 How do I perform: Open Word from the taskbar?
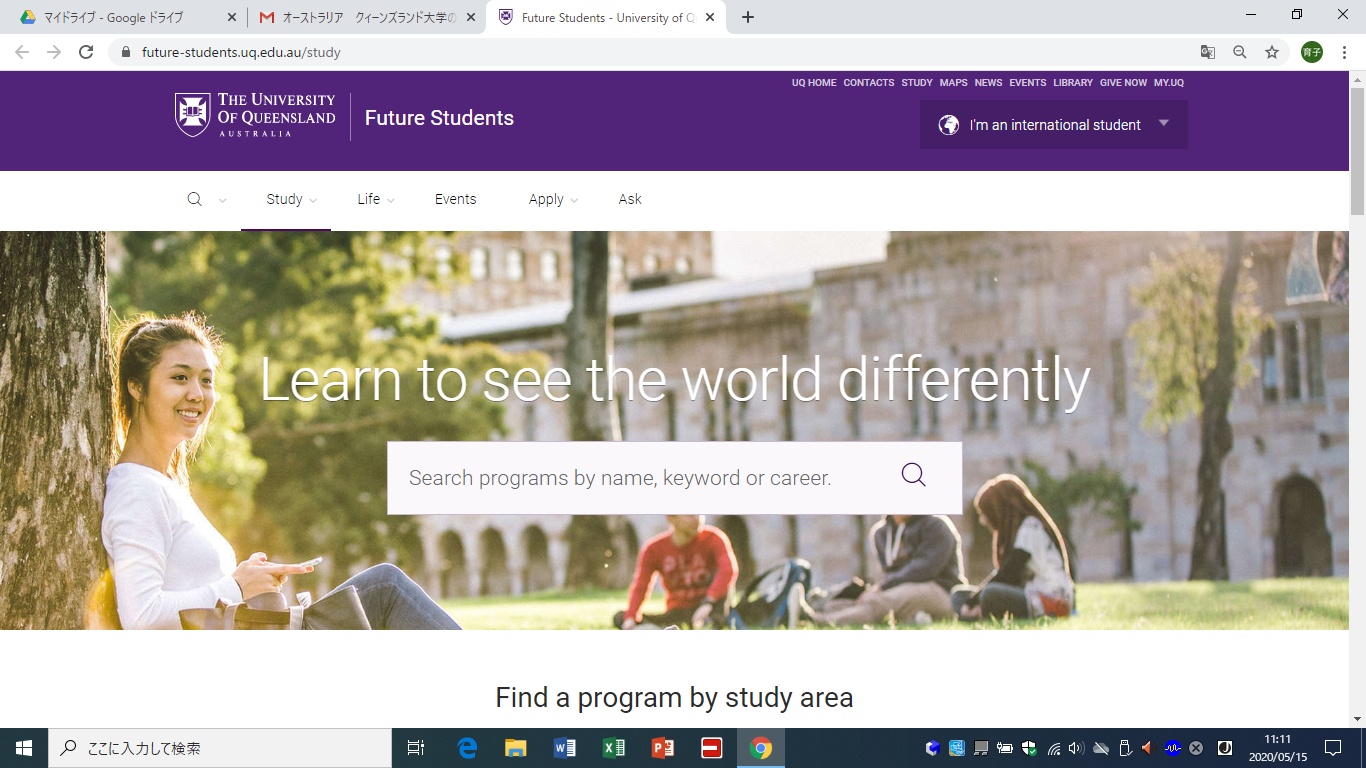click(x=564, y=748)
